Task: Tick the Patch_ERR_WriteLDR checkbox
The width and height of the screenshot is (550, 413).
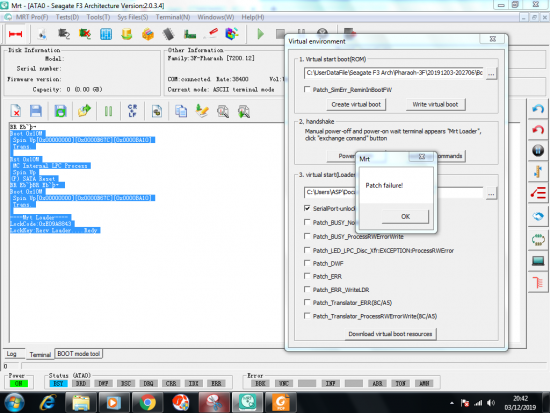Action: point(307,289)
